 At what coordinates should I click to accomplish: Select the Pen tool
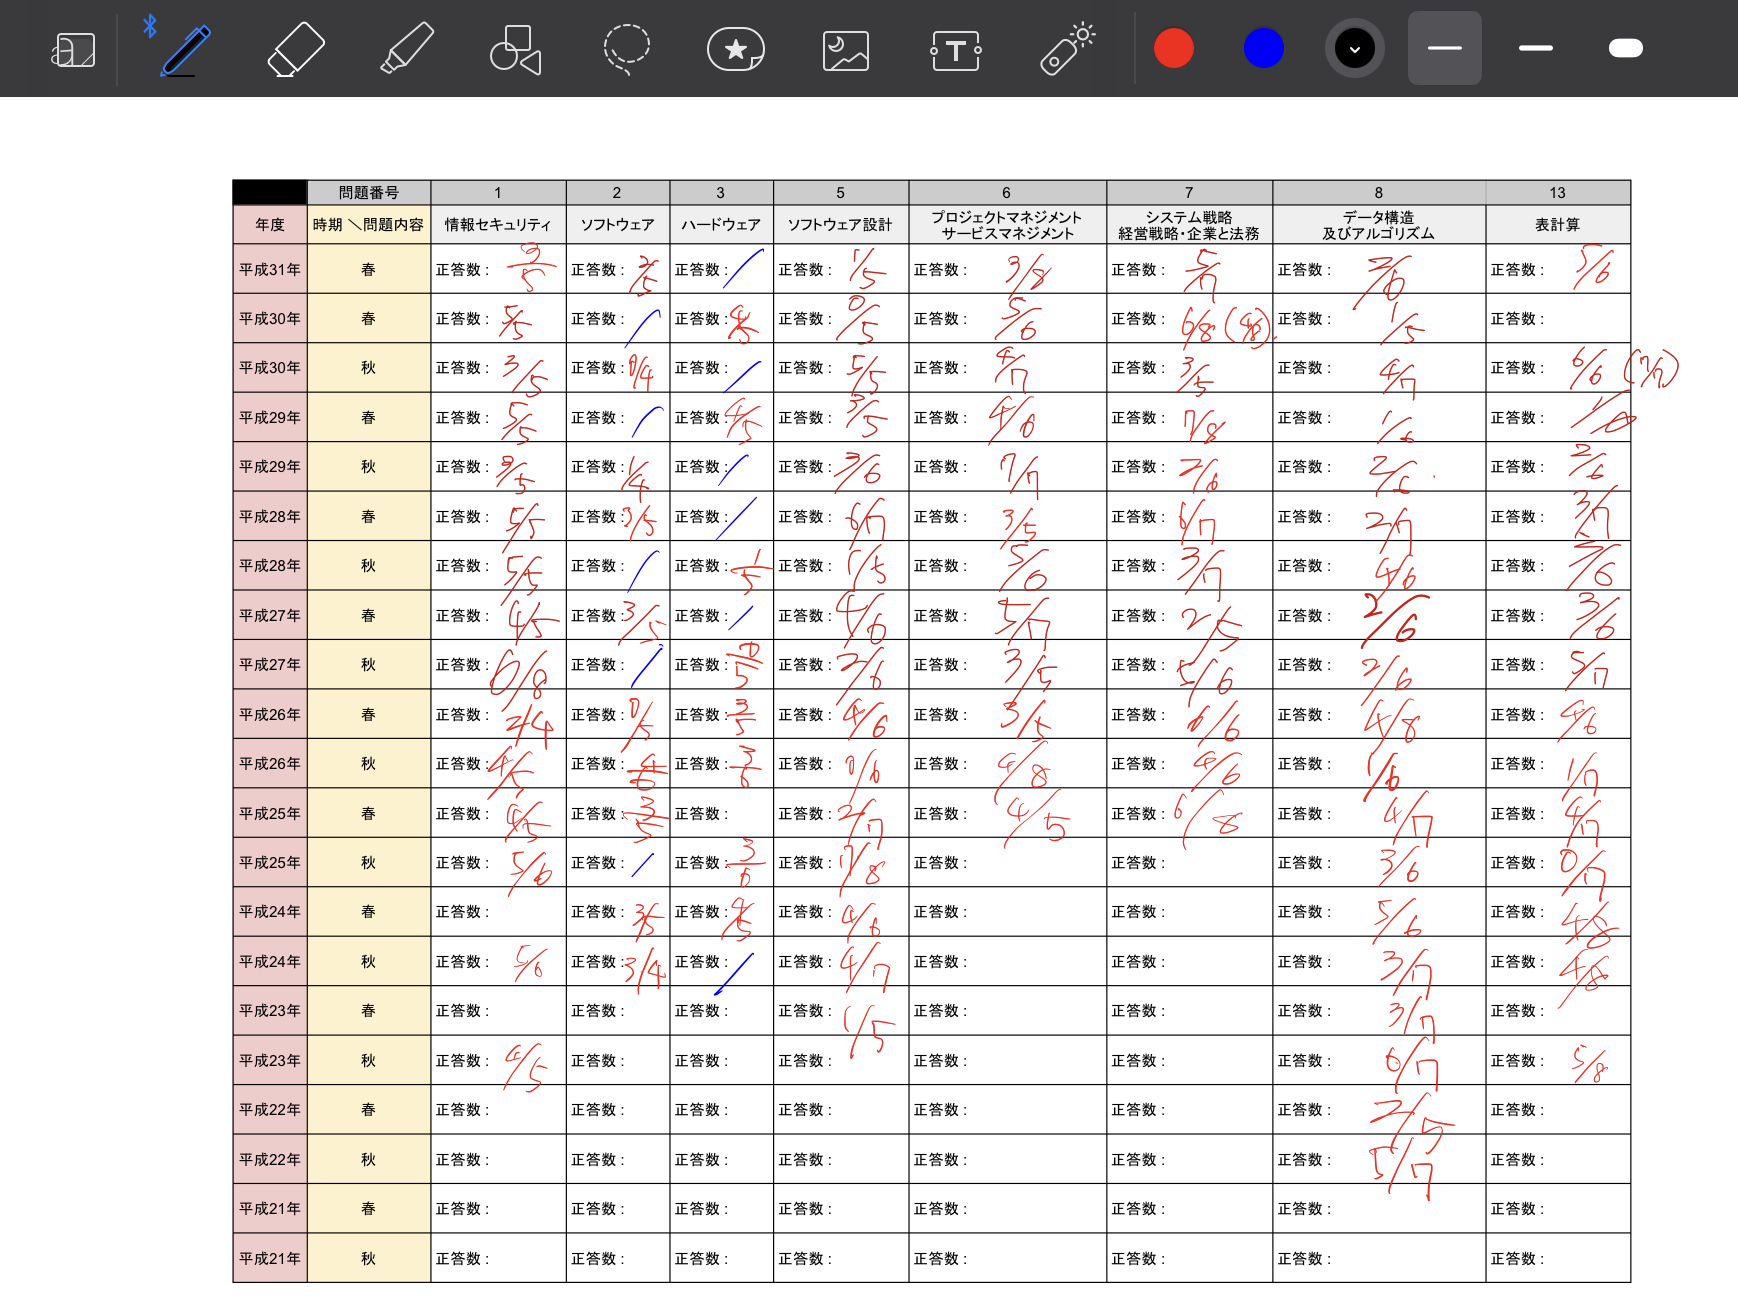tap(186, 49)
